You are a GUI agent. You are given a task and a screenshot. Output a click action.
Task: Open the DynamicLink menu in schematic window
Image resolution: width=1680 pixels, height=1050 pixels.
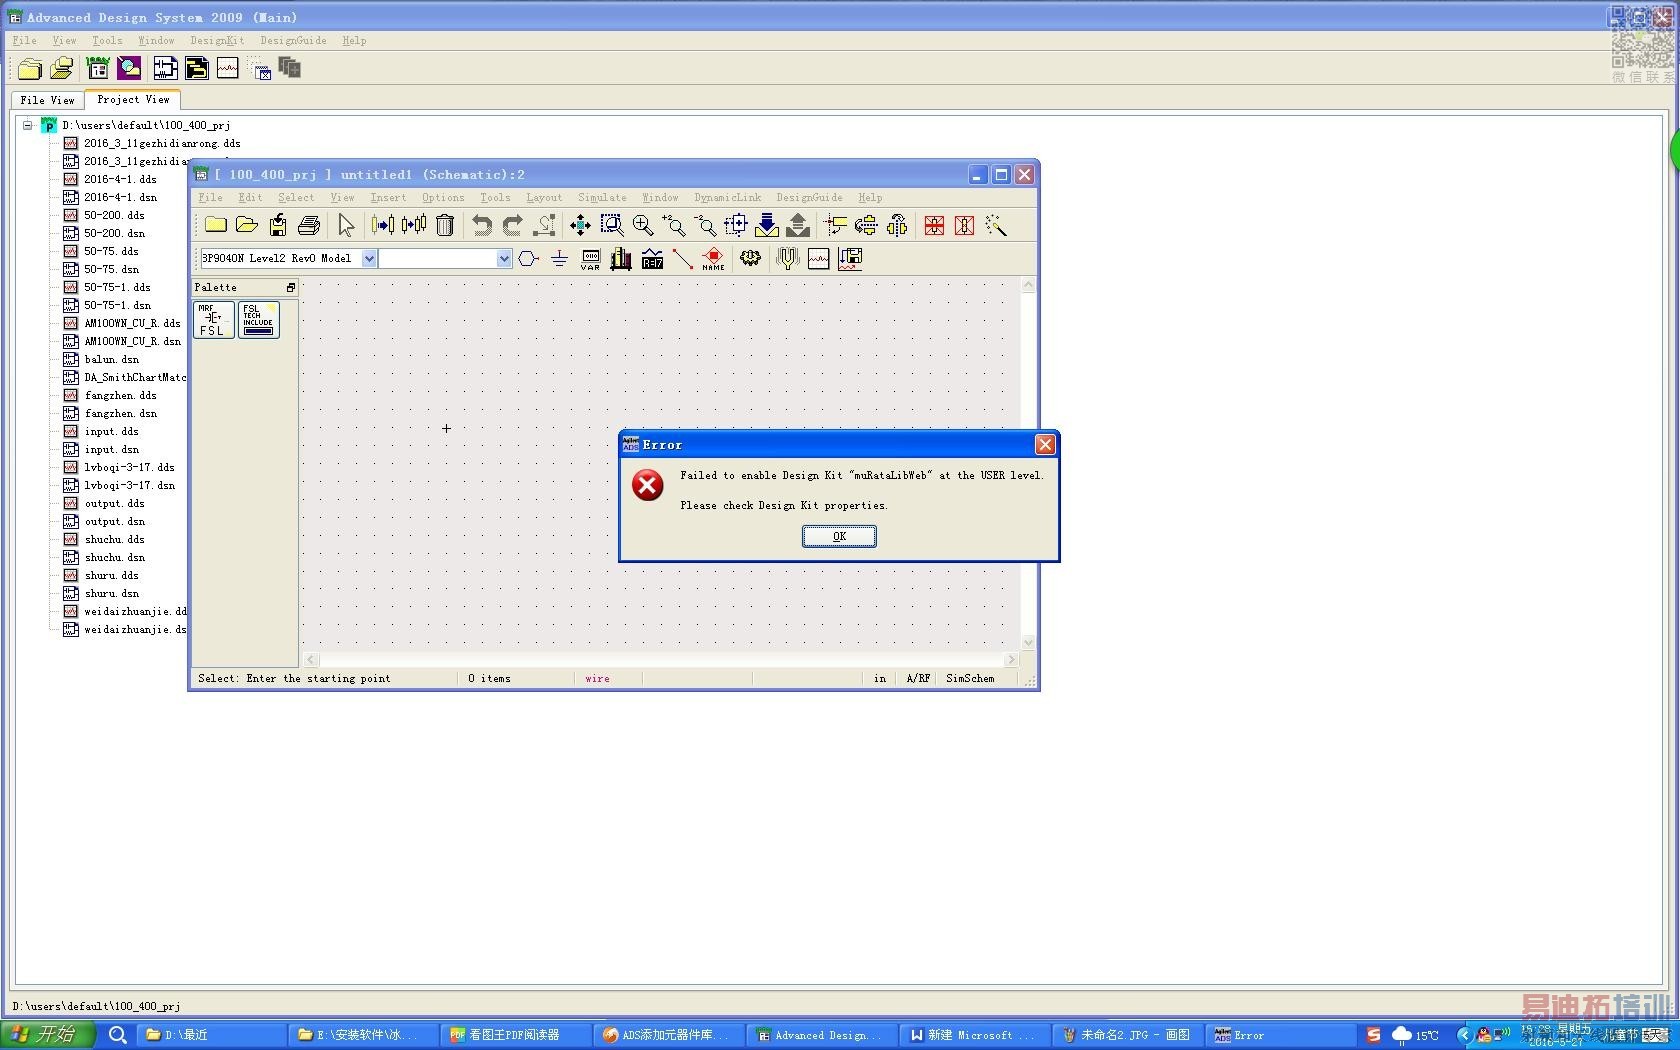(x=728, y=198)
